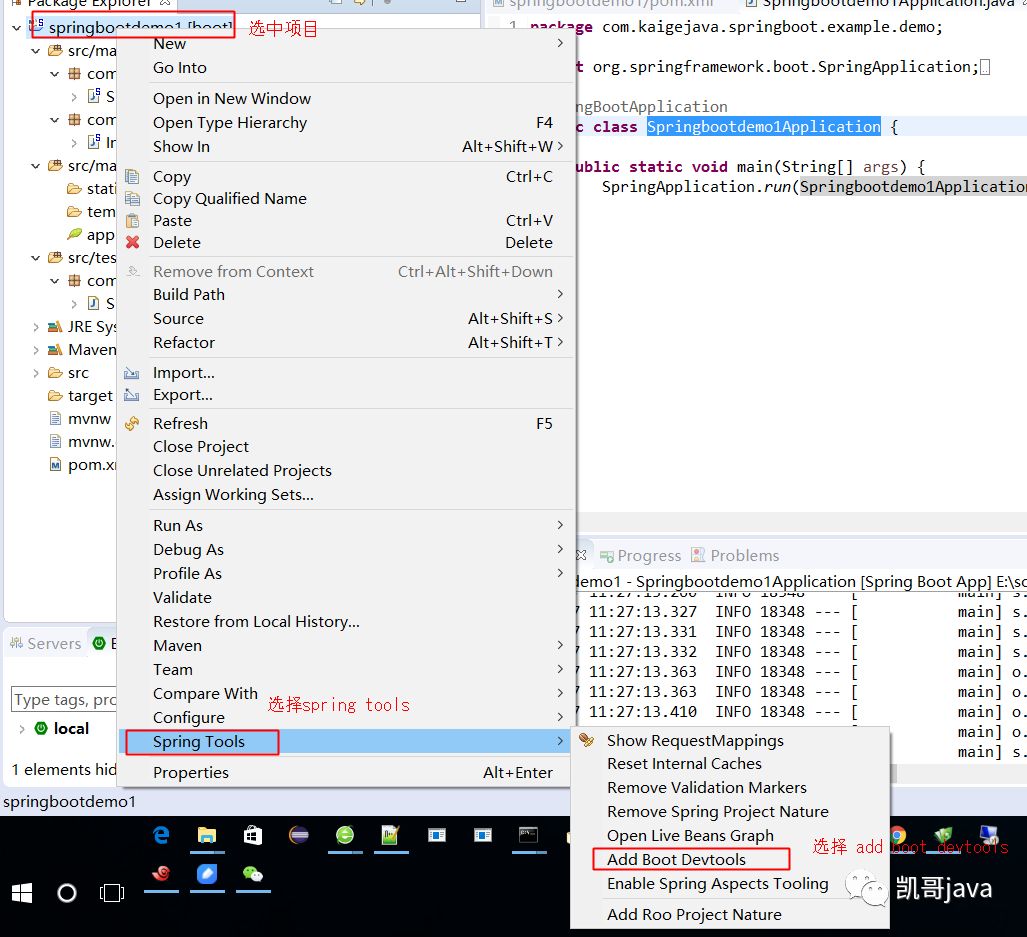Open the Spring Tools submenu
This screenshot has height=937, width=1027.
tap(198, 742)
